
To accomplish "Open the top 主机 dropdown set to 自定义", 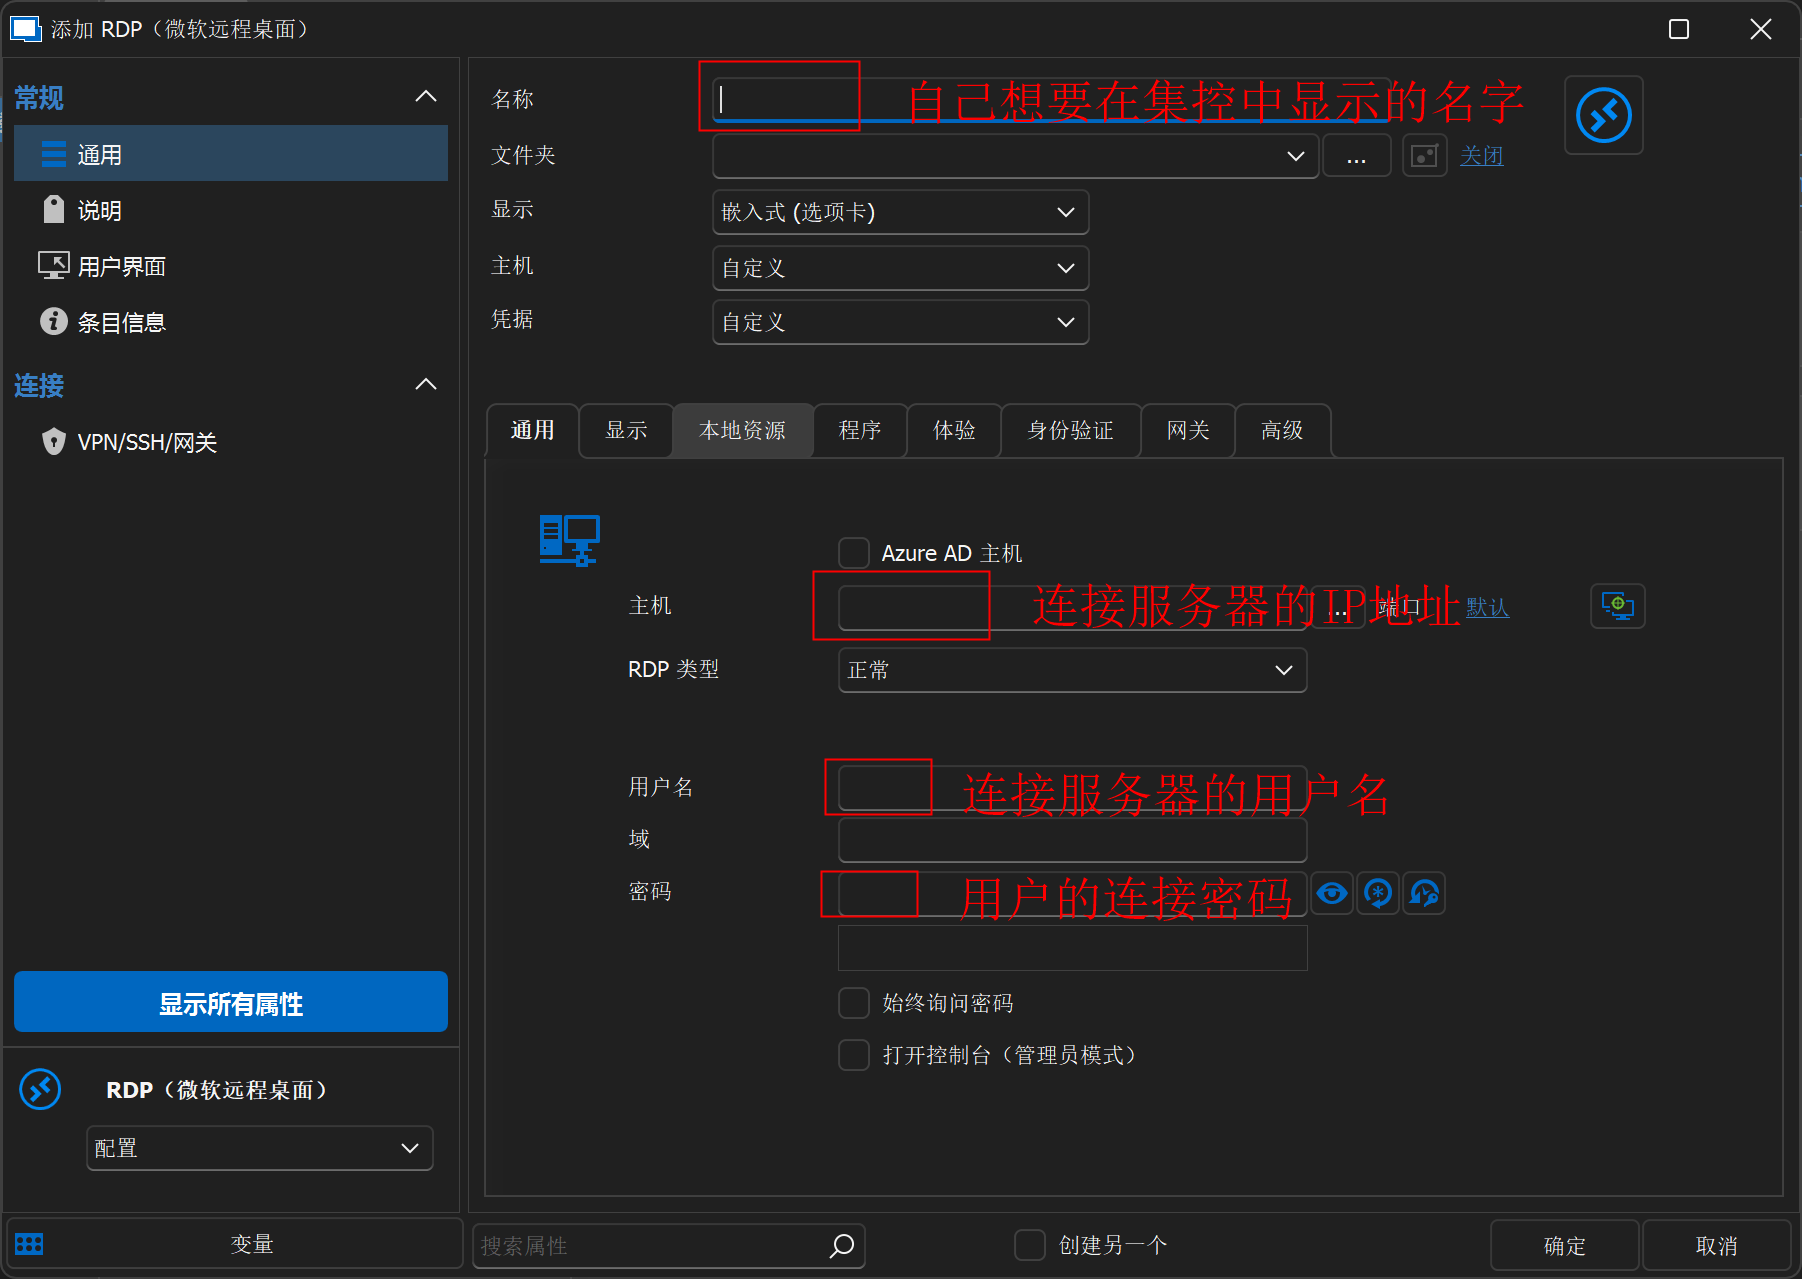I will coord(900,268).
